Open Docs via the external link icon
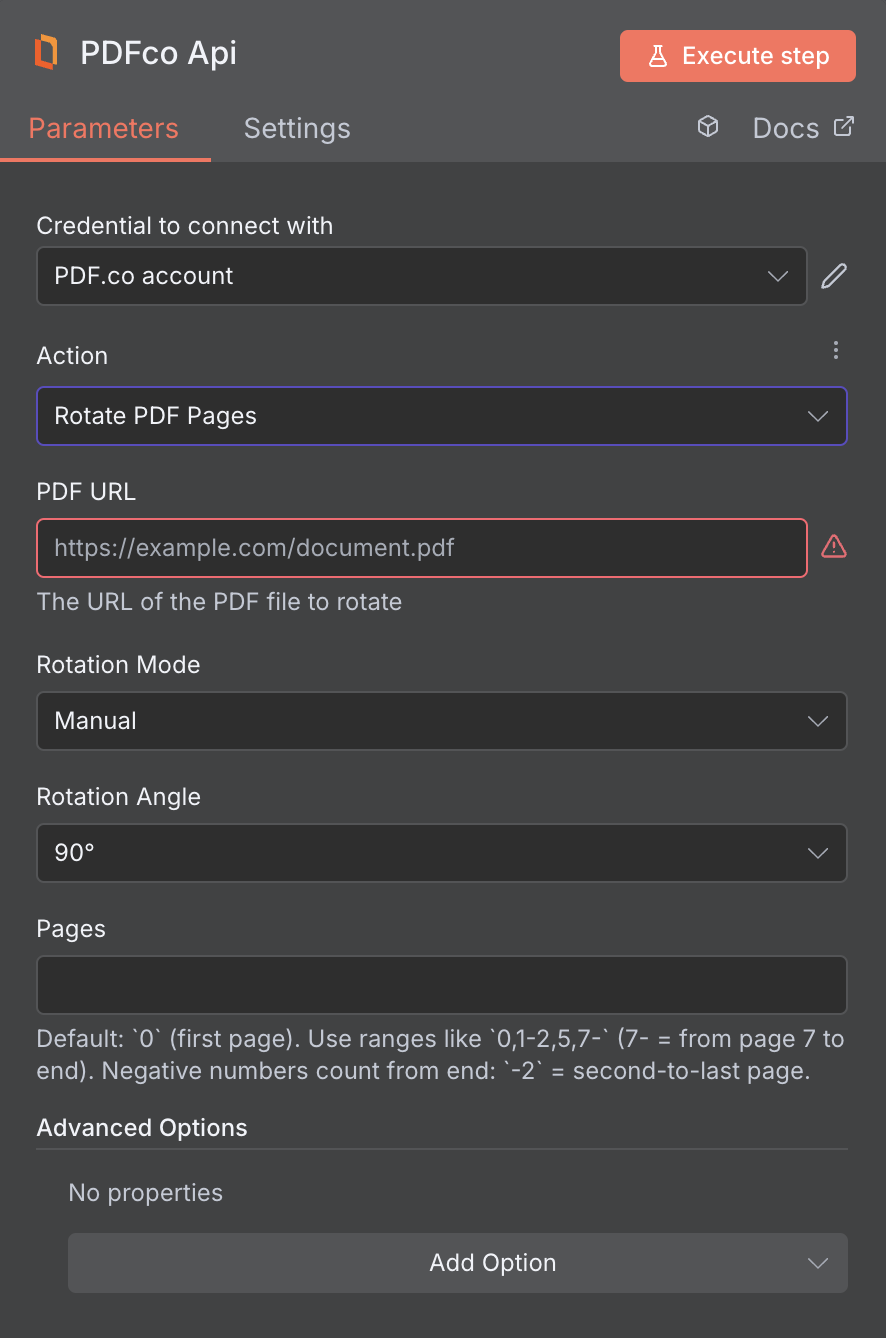Image resolution: width=886 pixels, height=1338 pixels. click(843, 127)
